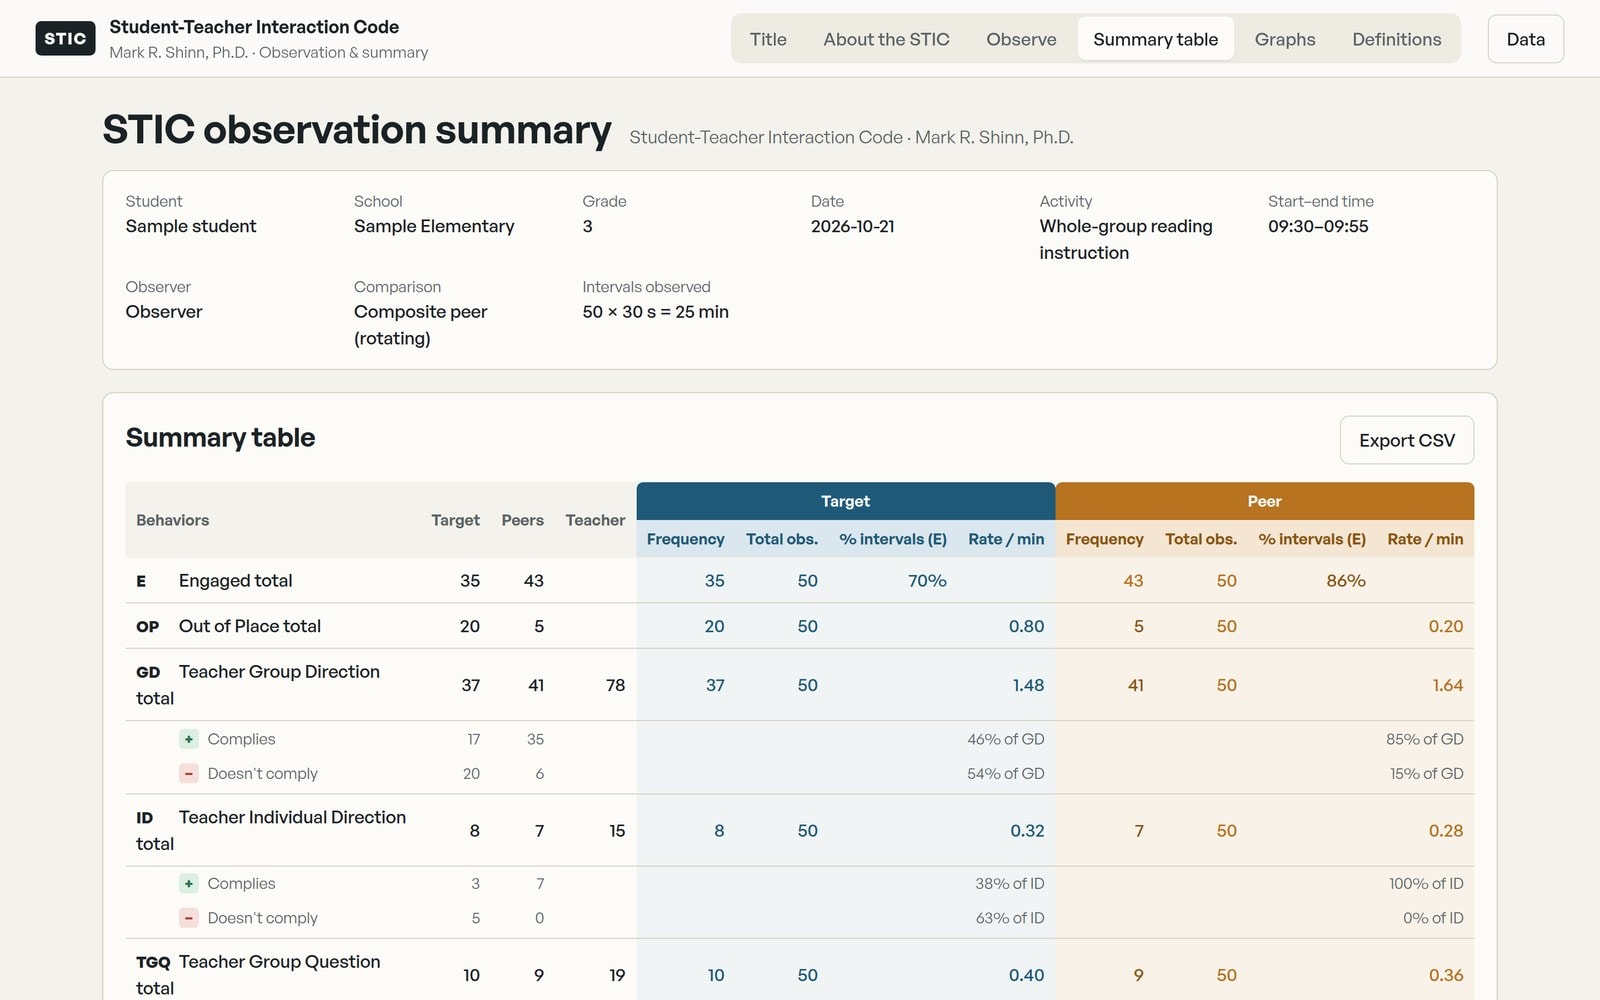Select the Engaged total row label
The image size is (1600, 1000).
click(235, 581)
